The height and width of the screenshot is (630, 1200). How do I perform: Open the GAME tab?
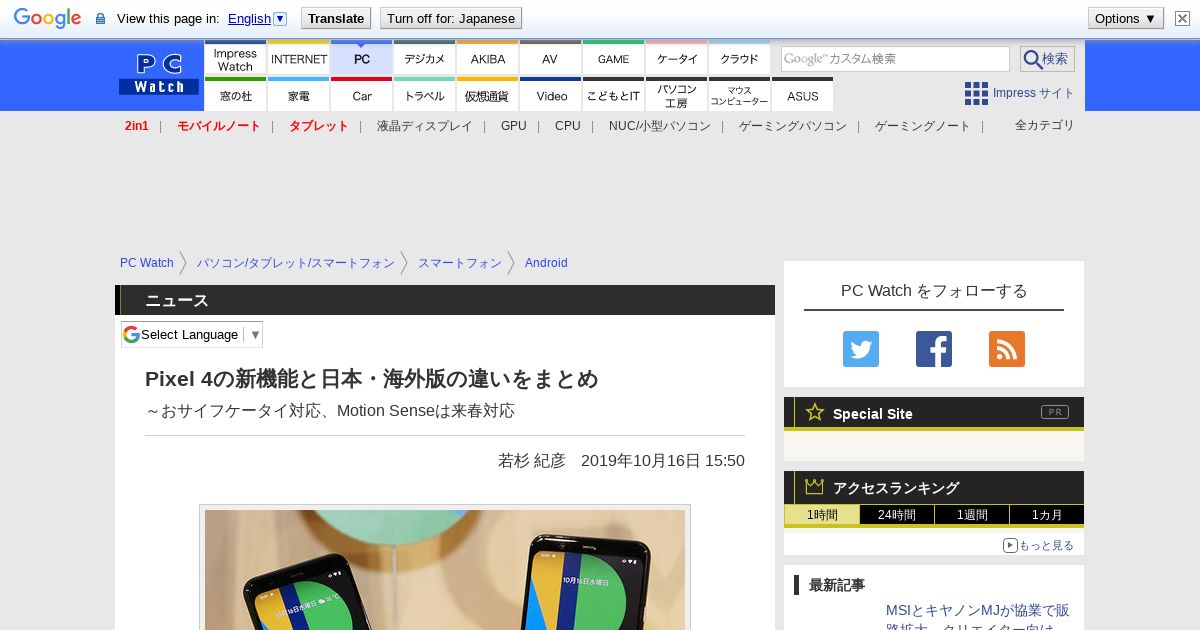coord(613,59)
